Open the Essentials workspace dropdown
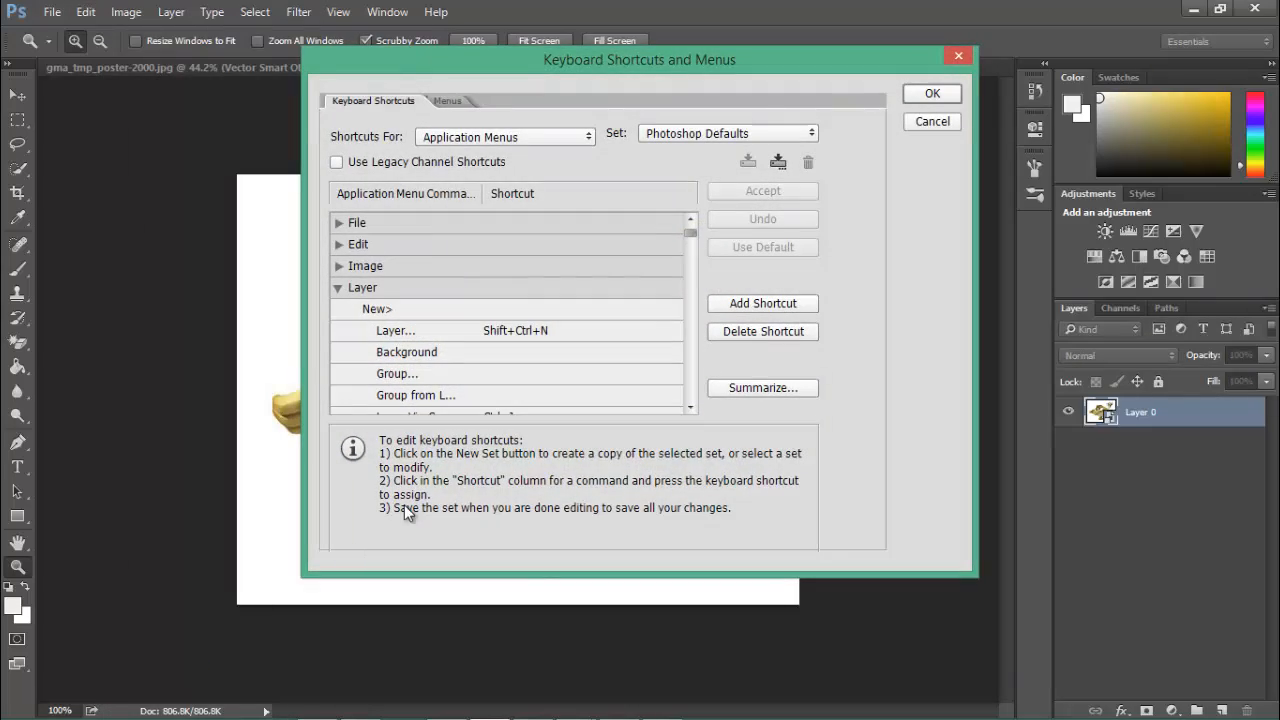 coord(1218,41)
